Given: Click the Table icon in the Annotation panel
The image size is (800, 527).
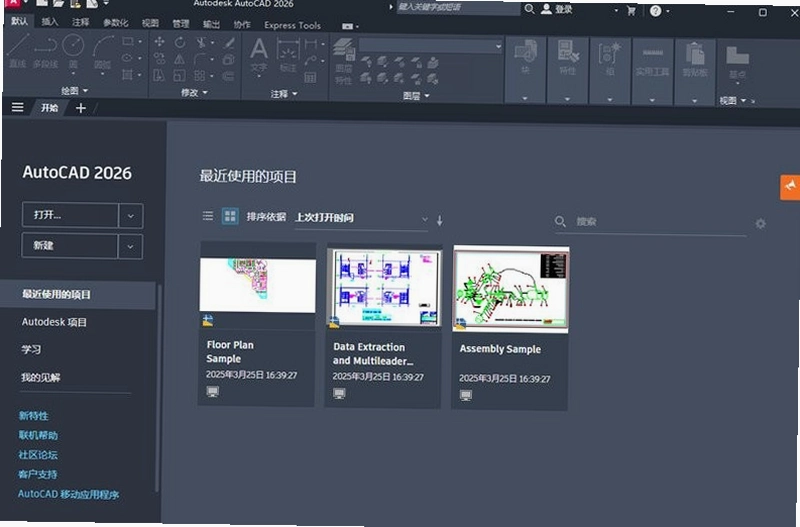Looking at the screenshot, I should (x=310, y=78).
